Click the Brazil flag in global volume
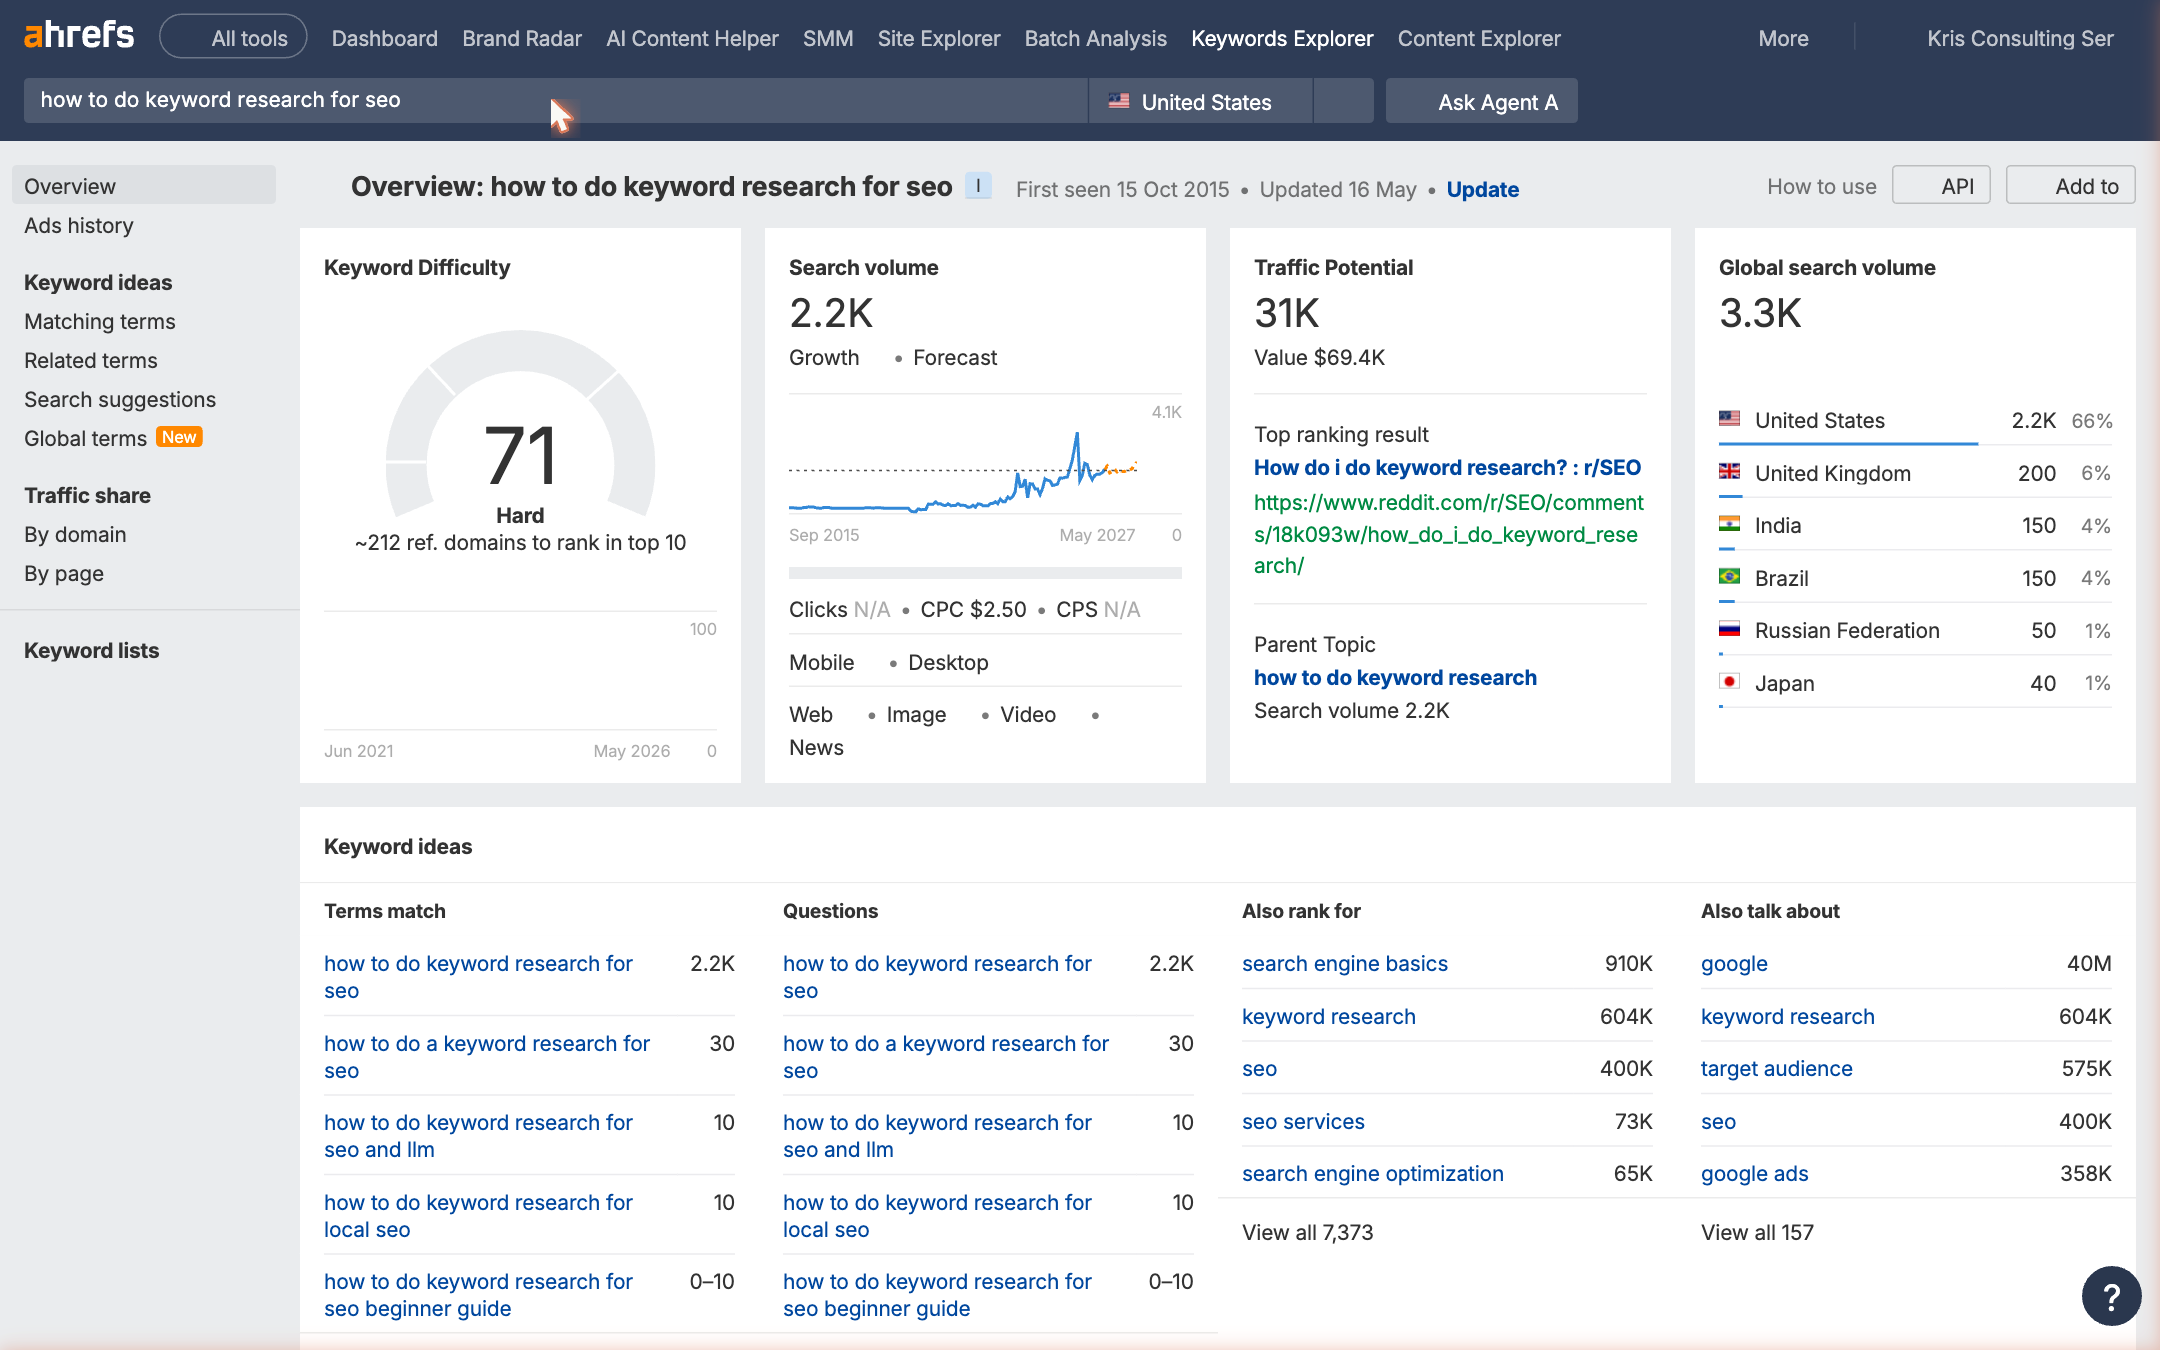 tap(1730, 577)
